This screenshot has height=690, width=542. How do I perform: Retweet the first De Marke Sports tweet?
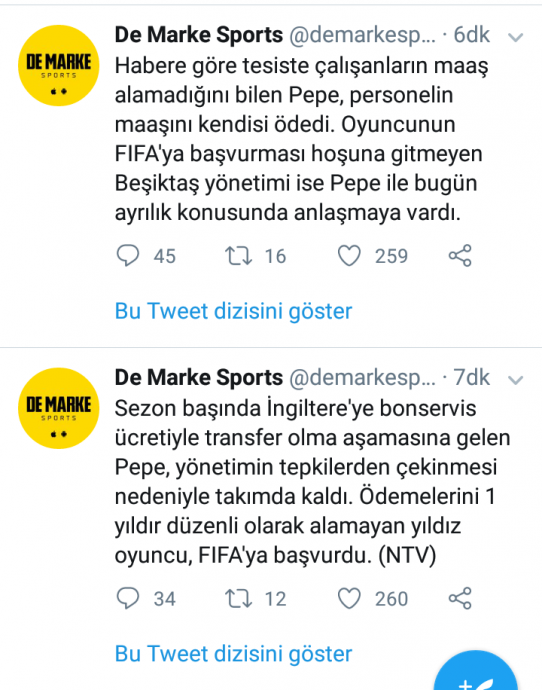pyautogui.click(x=238, y=256)
